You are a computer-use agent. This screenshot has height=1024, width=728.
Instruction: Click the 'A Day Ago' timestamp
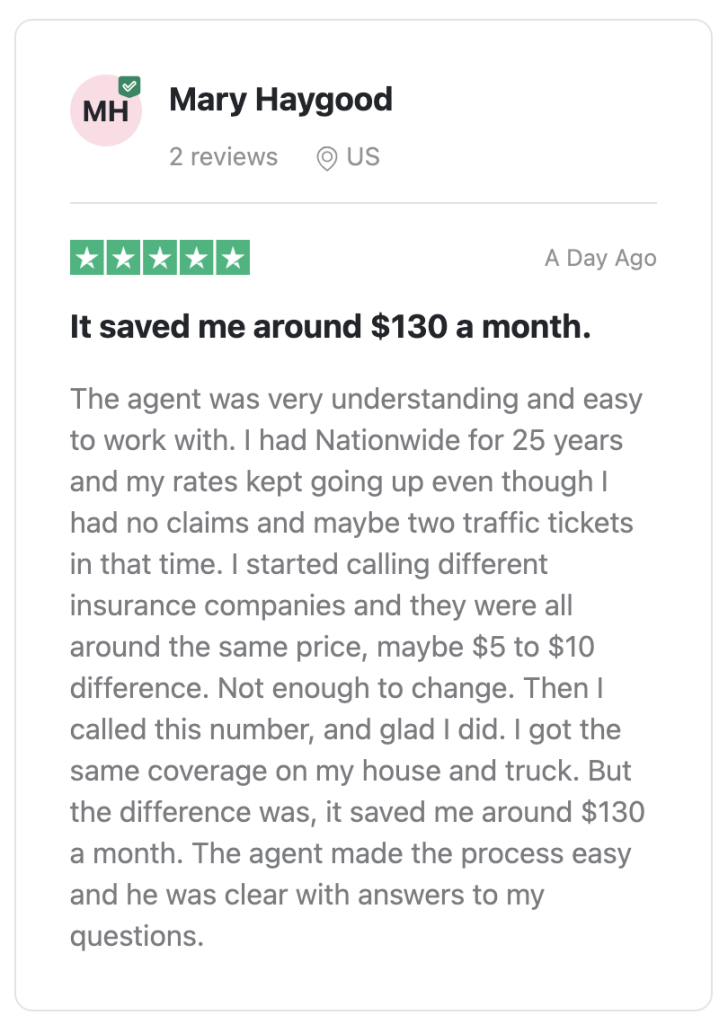[x=601, y=258]
